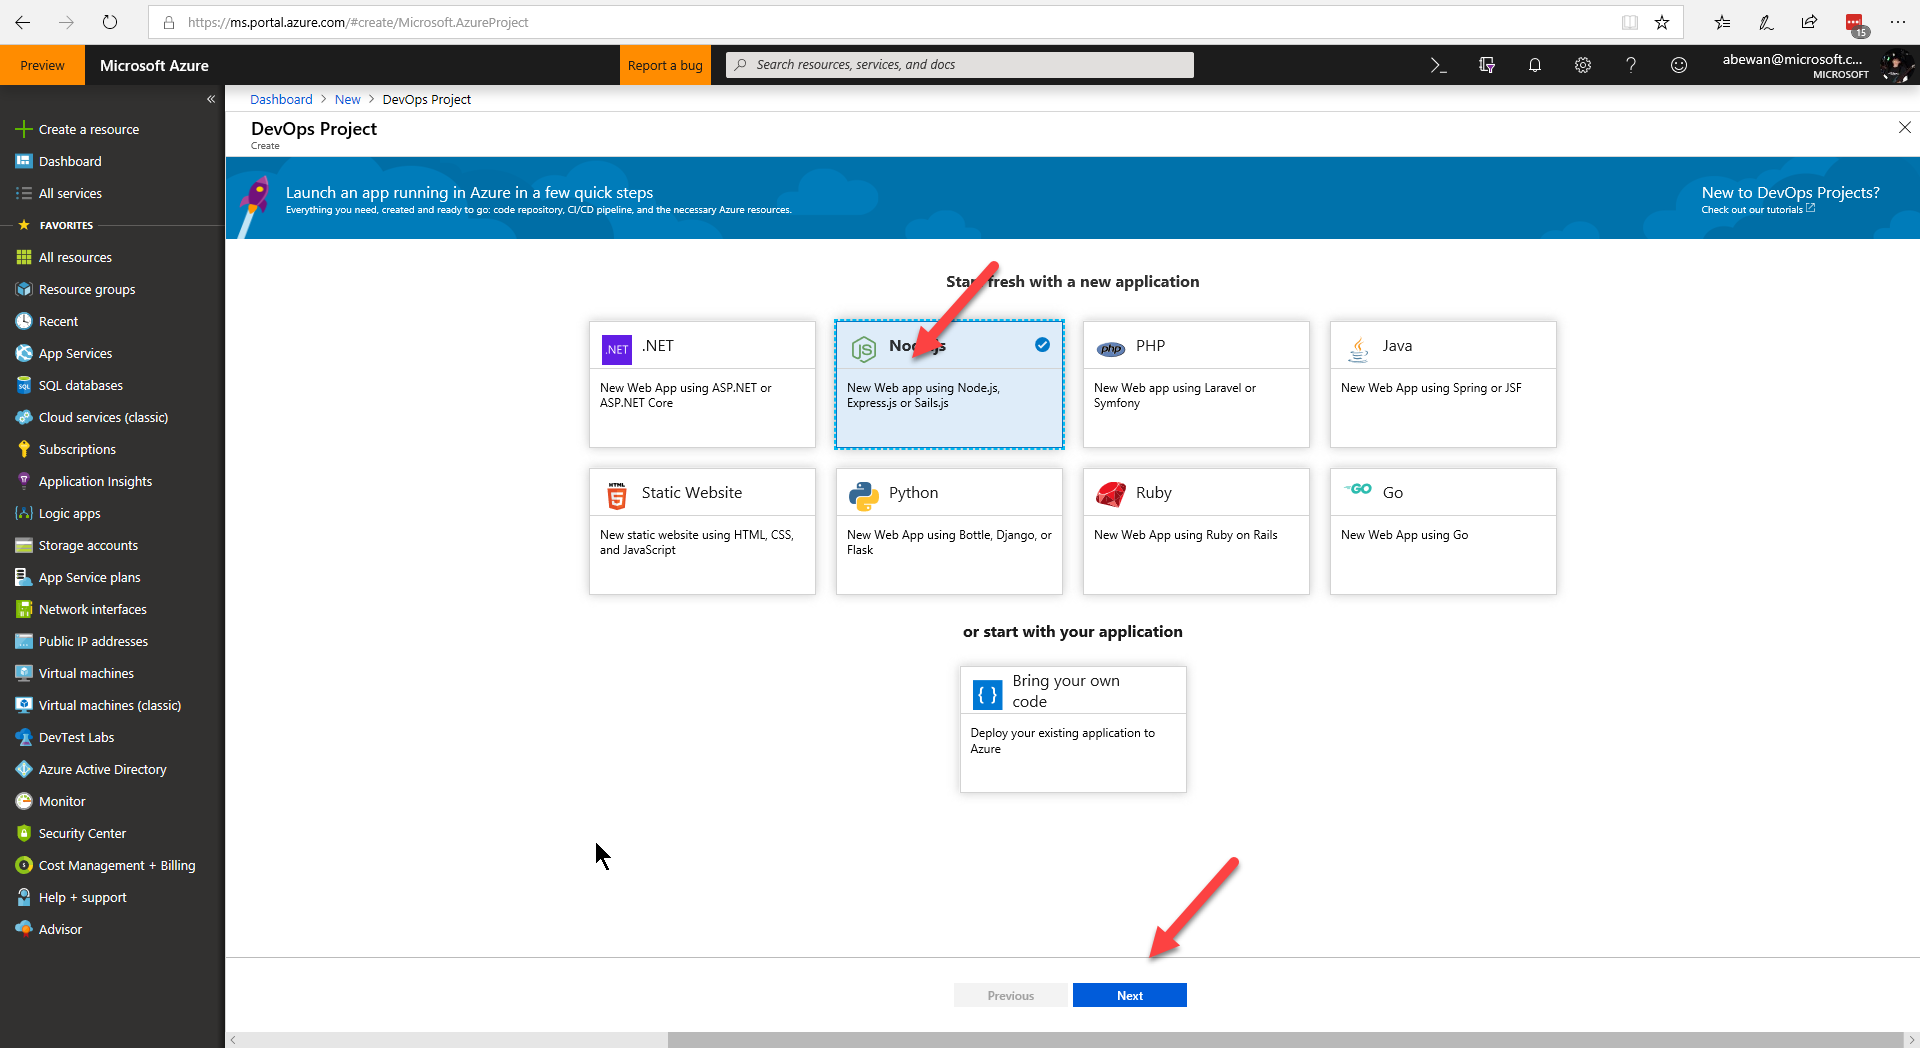Click the All resources grid icon
Screen dimensions: 1920x1048
coord(24,257)
